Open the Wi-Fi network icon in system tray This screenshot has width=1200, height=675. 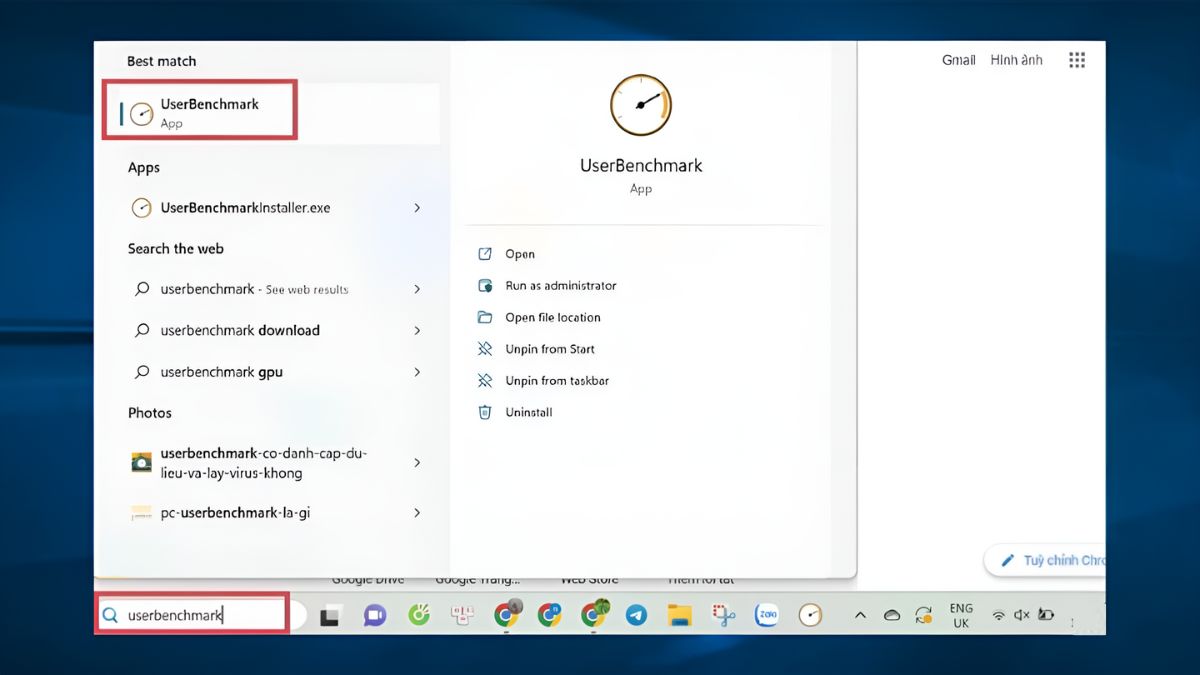pyautogui.click(x=998, y=615)
